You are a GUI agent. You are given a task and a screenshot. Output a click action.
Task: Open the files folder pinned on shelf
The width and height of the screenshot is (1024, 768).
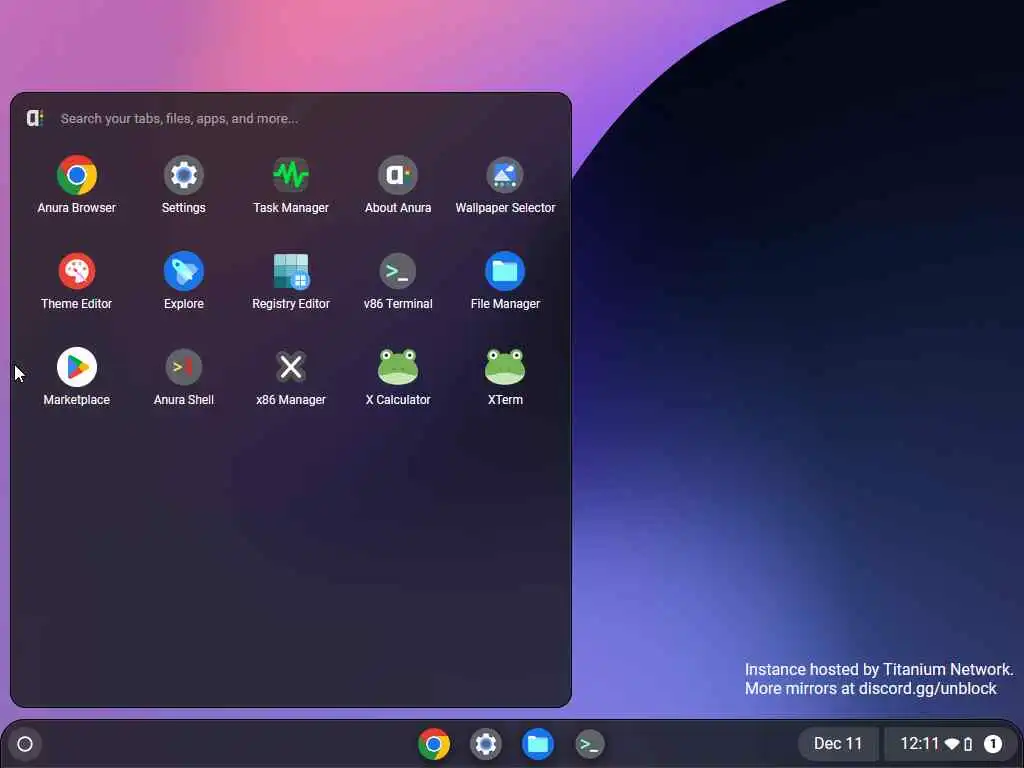click(x=537, y=744)
